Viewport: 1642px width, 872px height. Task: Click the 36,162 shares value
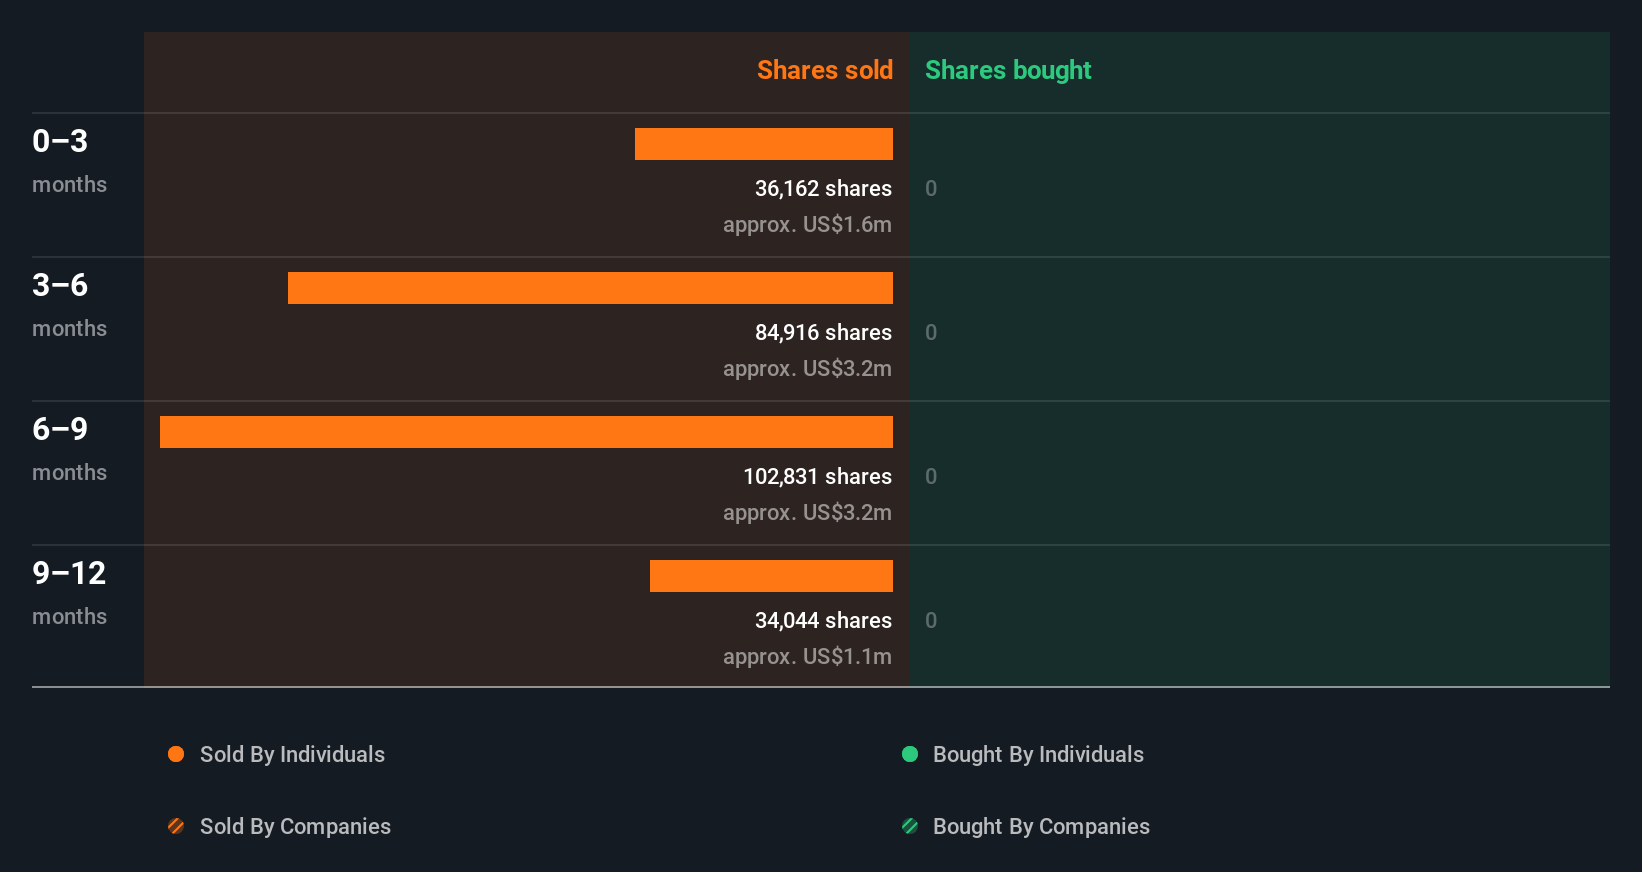point(823,189)
